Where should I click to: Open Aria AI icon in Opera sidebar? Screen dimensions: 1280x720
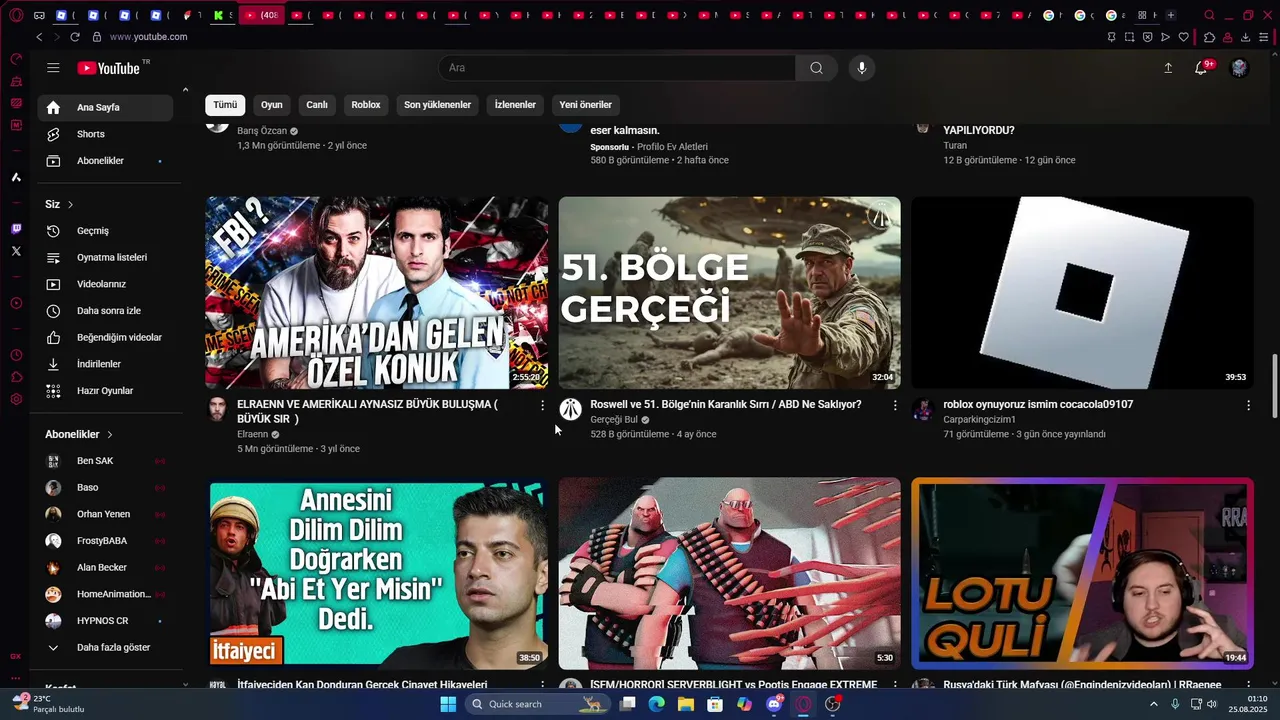point(16,177)
